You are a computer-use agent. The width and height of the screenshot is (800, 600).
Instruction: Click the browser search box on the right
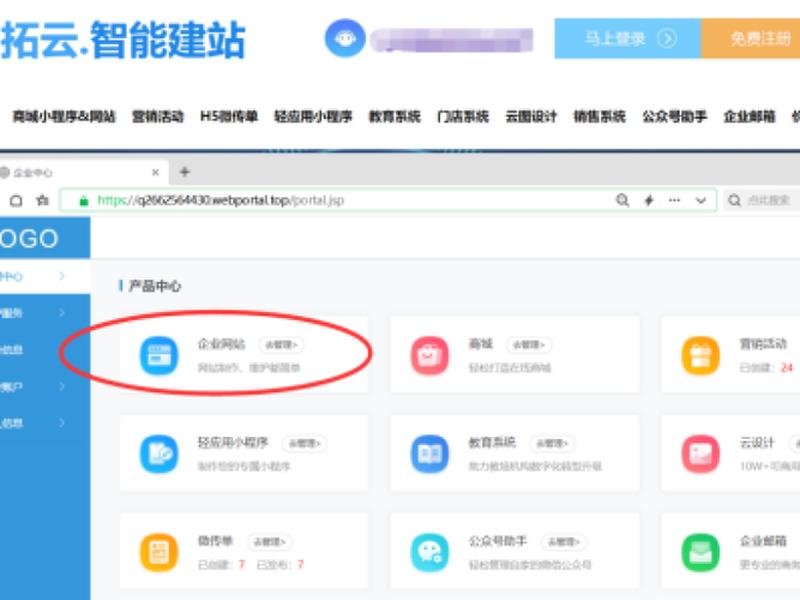click(x=761, y=200)
